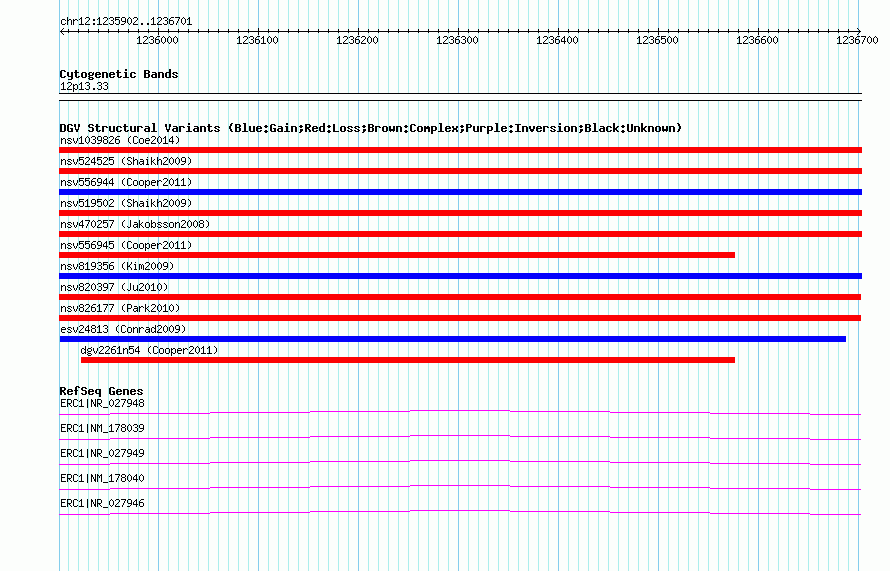Click ruler position 1236600

pyautogui.click(x=757, y=40)
